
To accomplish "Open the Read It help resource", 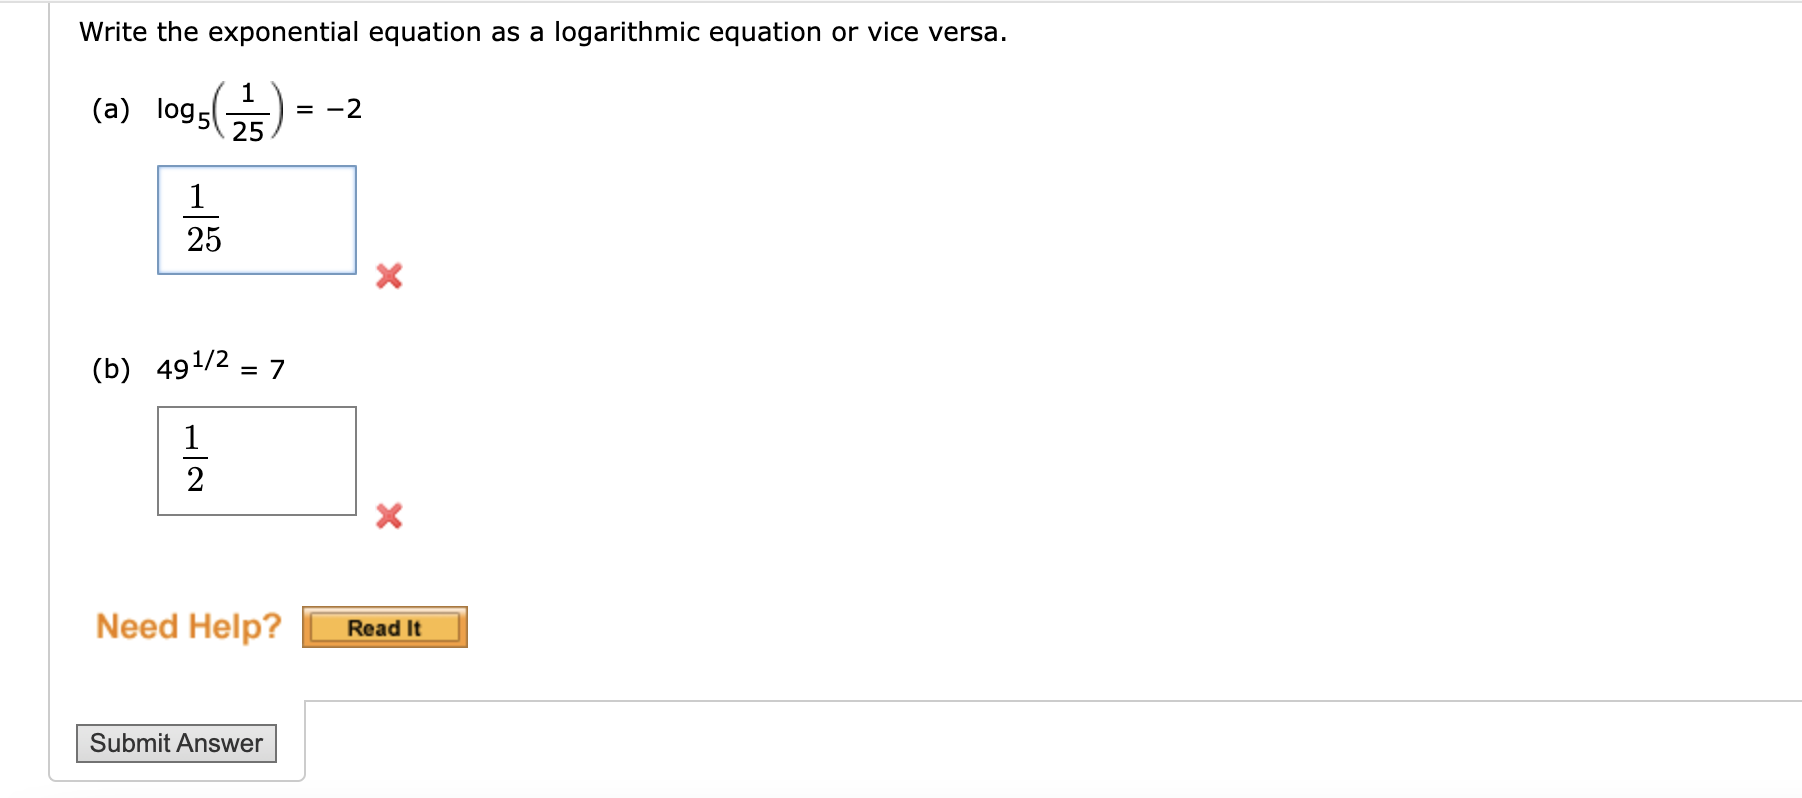I will (x=384, y=627).
